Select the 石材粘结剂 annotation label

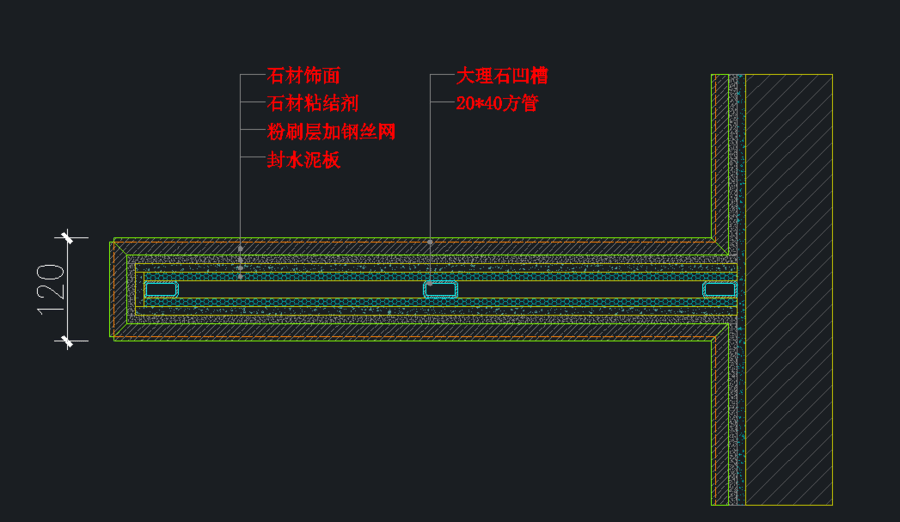[313, 103]
